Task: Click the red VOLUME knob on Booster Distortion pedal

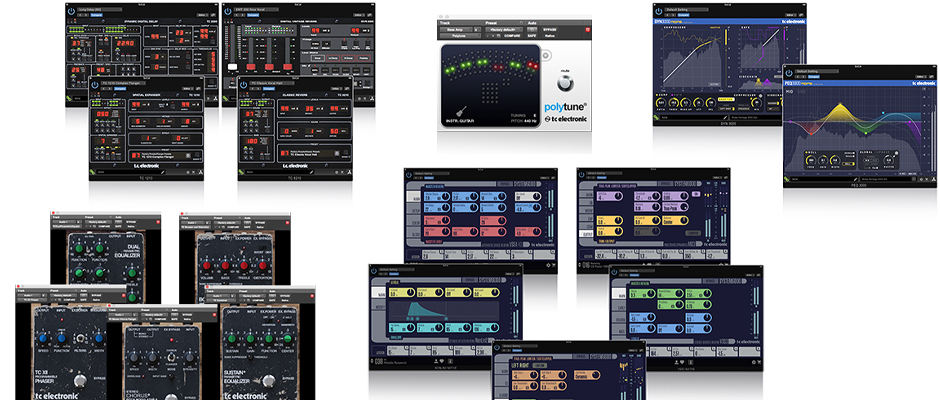Action: click(208, 266)
